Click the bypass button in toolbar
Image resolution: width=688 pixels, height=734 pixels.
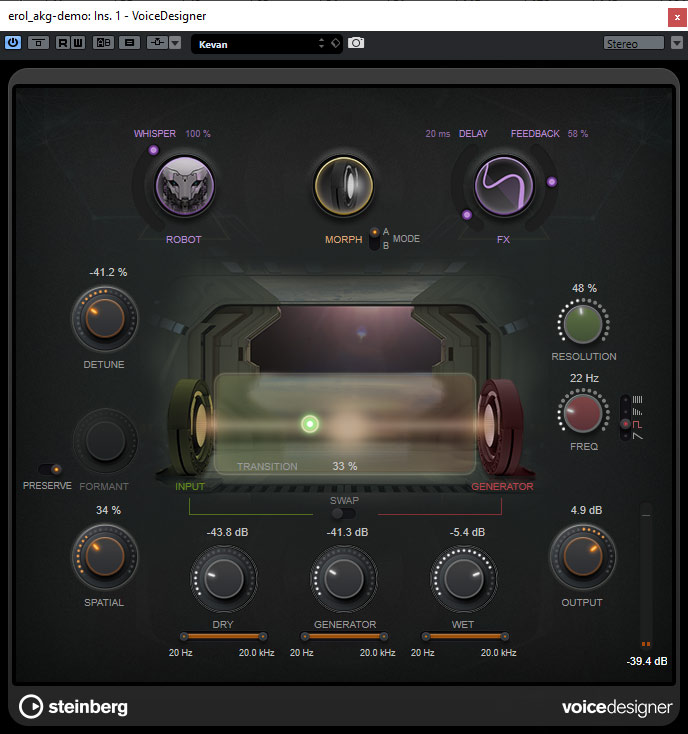click(x=38, y=43)
